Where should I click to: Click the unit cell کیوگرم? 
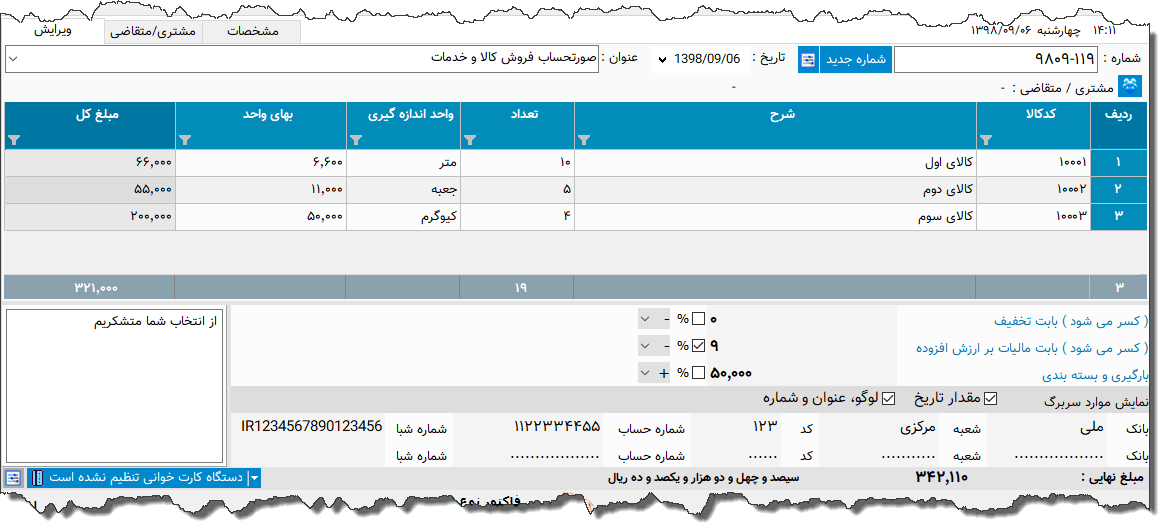tap(403, 216)
